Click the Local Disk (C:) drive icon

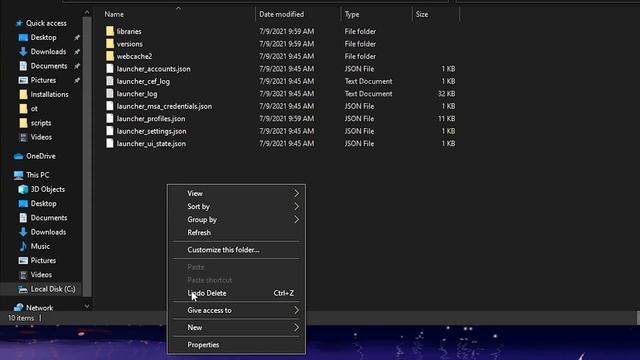pyautogui.click(x=23, y=289)
